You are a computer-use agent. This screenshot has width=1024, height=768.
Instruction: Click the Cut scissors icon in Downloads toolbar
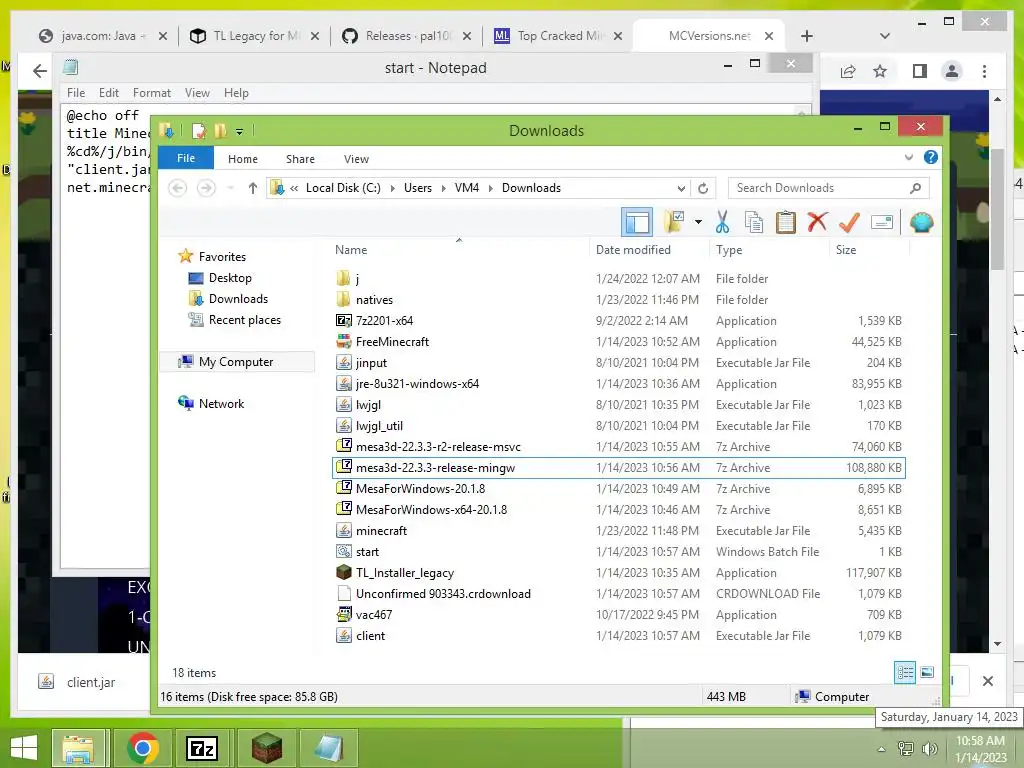click(x=722, y=223)
